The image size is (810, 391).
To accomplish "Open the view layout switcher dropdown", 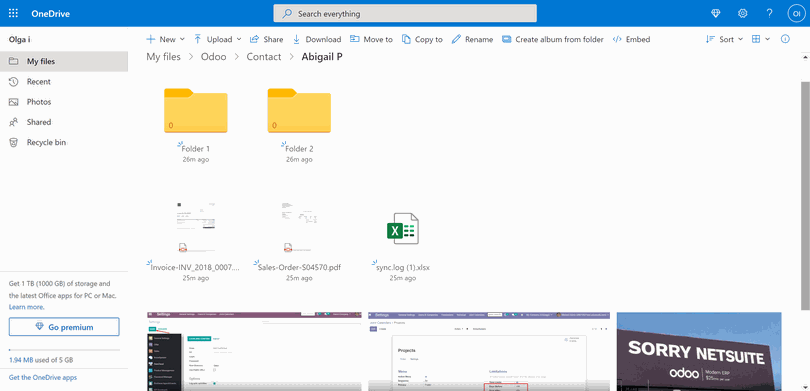I will [x=760, y=39].
